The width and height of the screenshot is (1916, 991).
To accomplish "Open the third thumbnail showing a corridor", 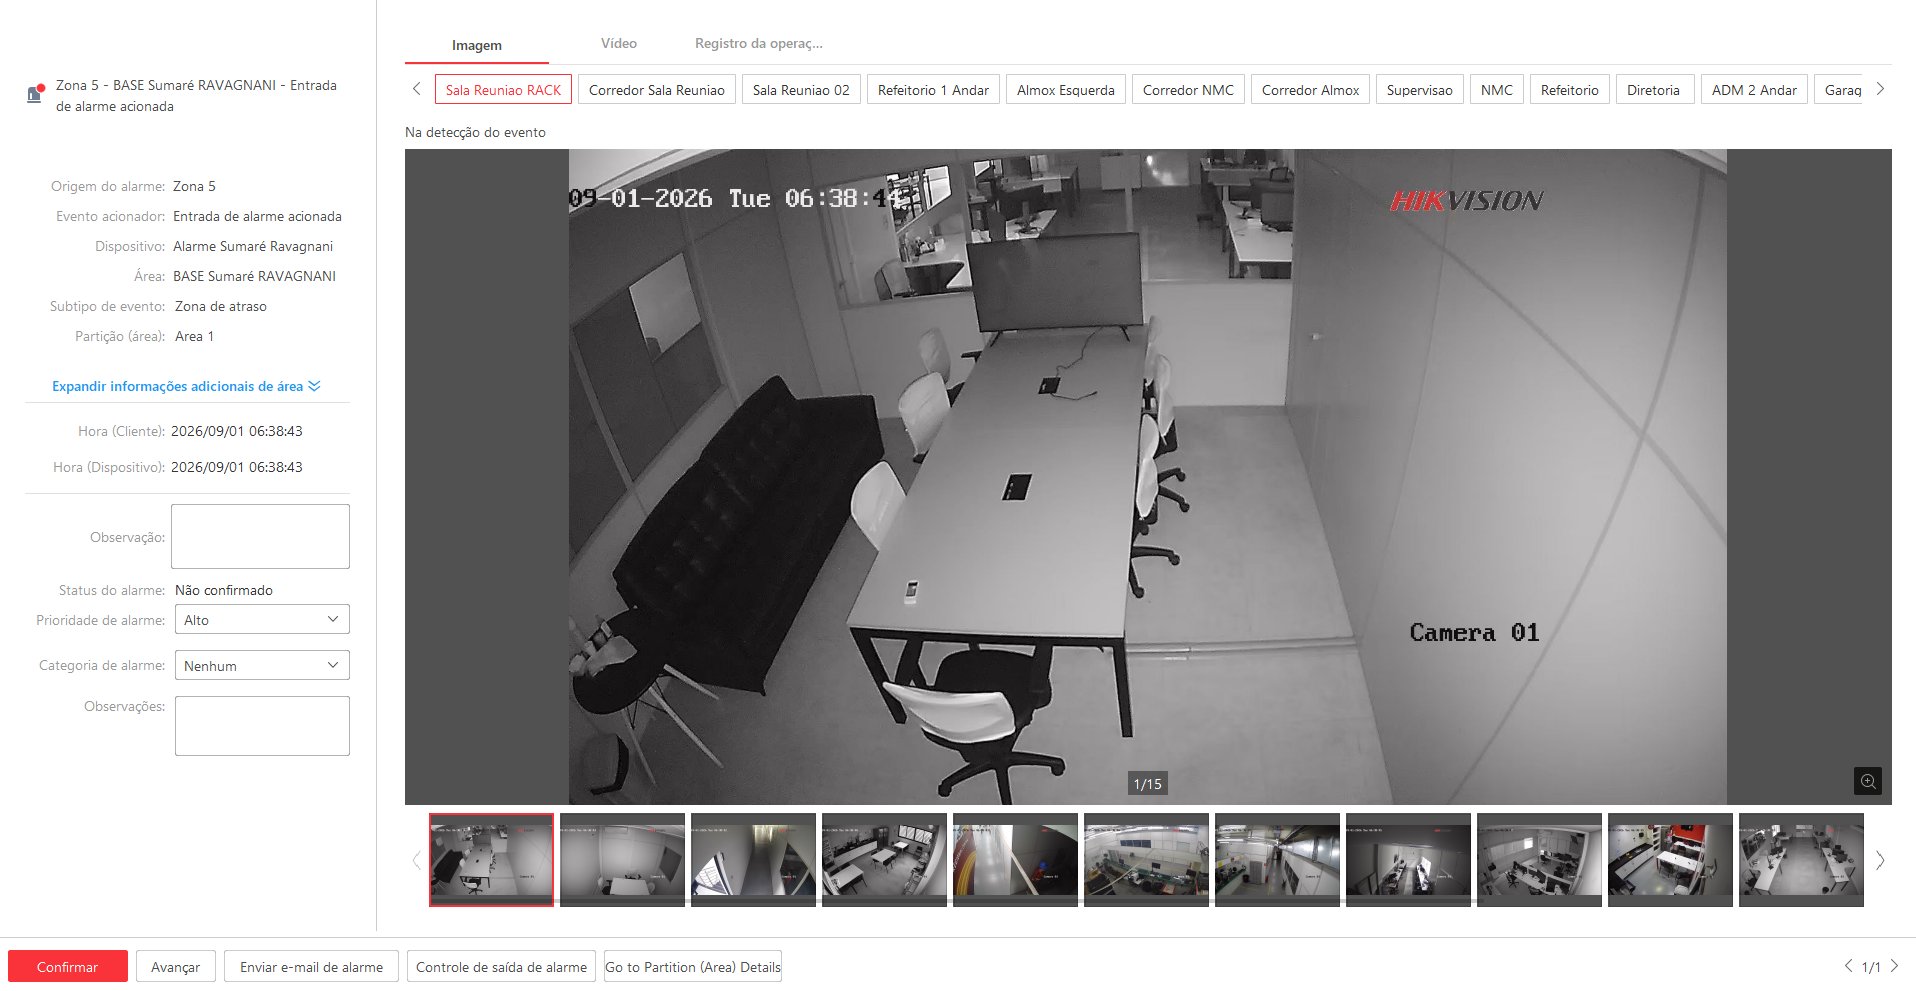I will pos(753,860).
